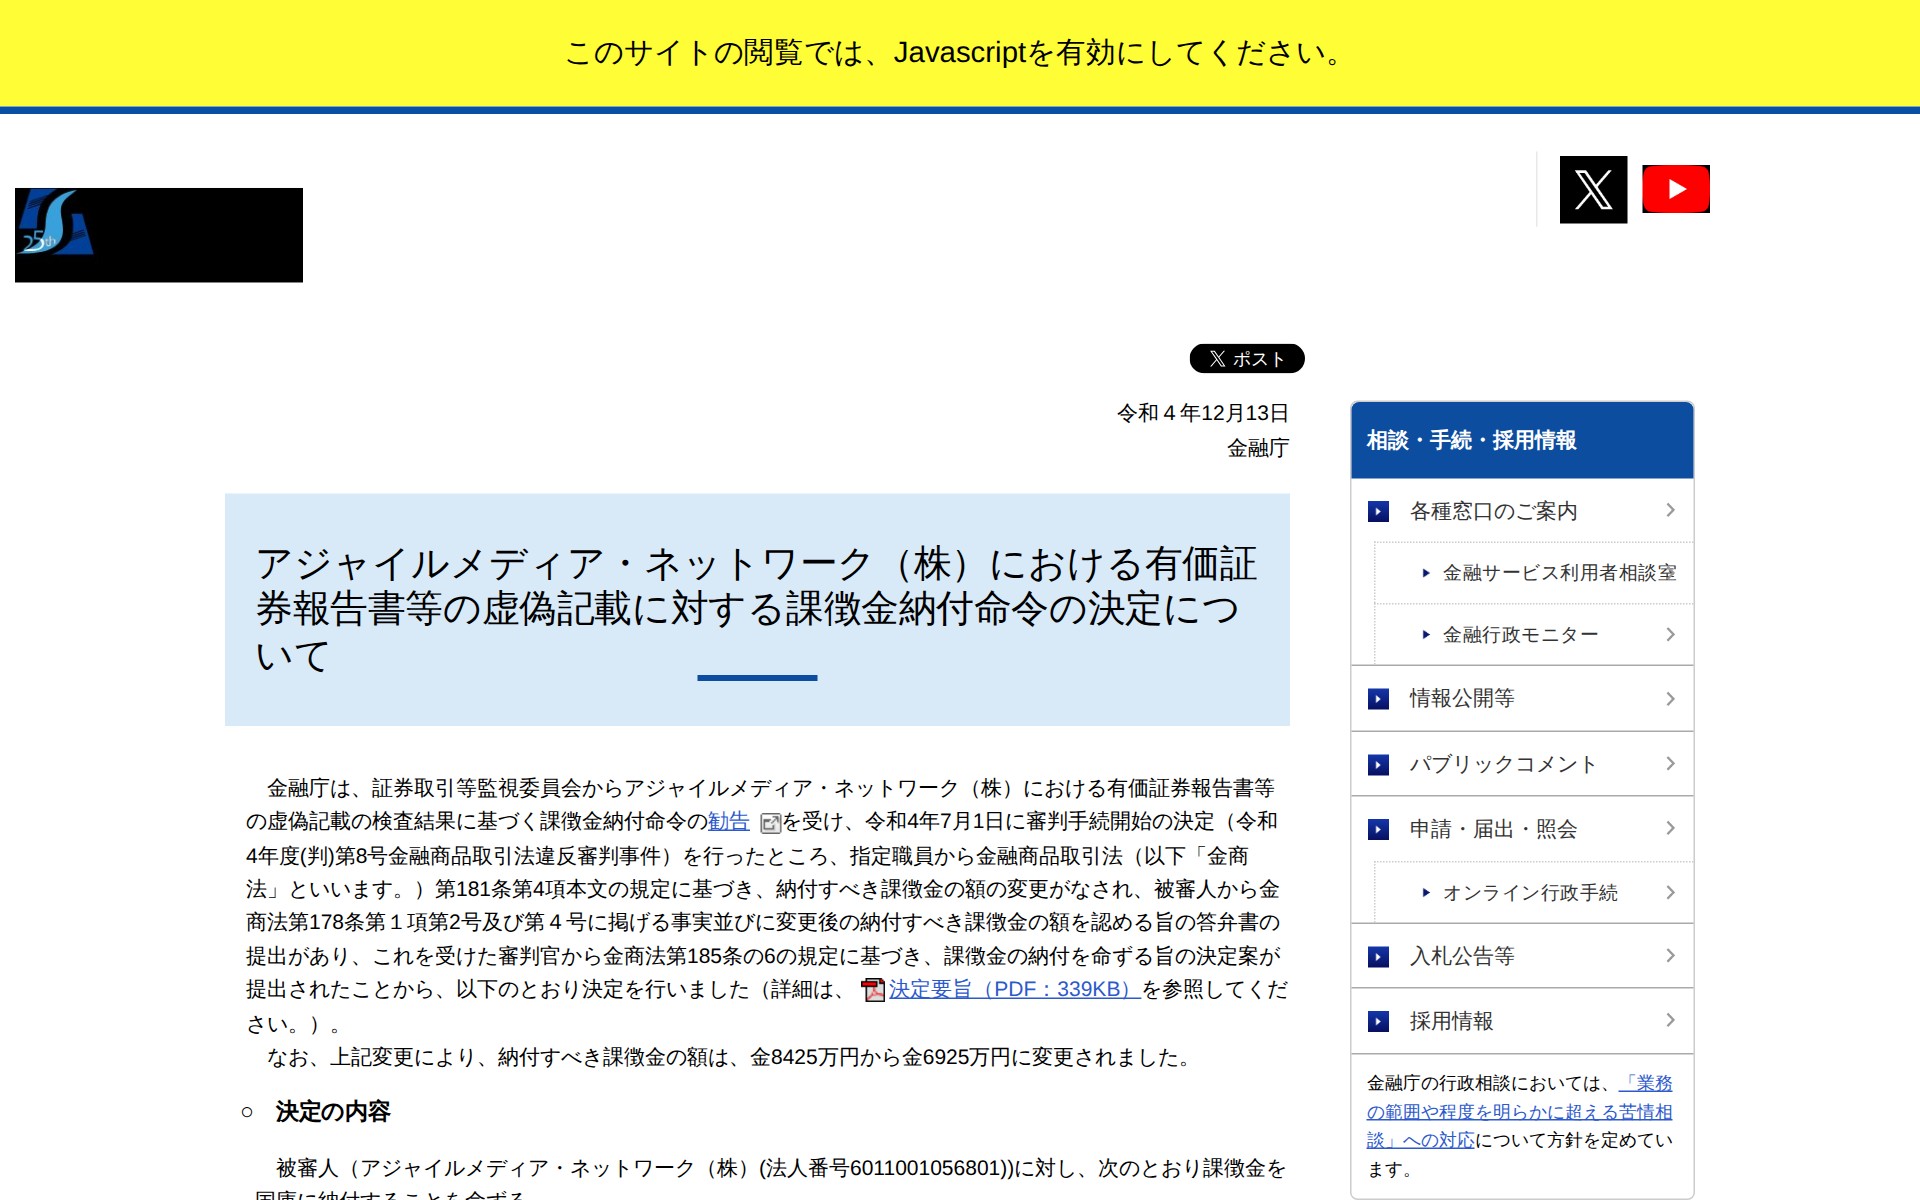Click the FSA 25th anniversary logo

point(56,224)
